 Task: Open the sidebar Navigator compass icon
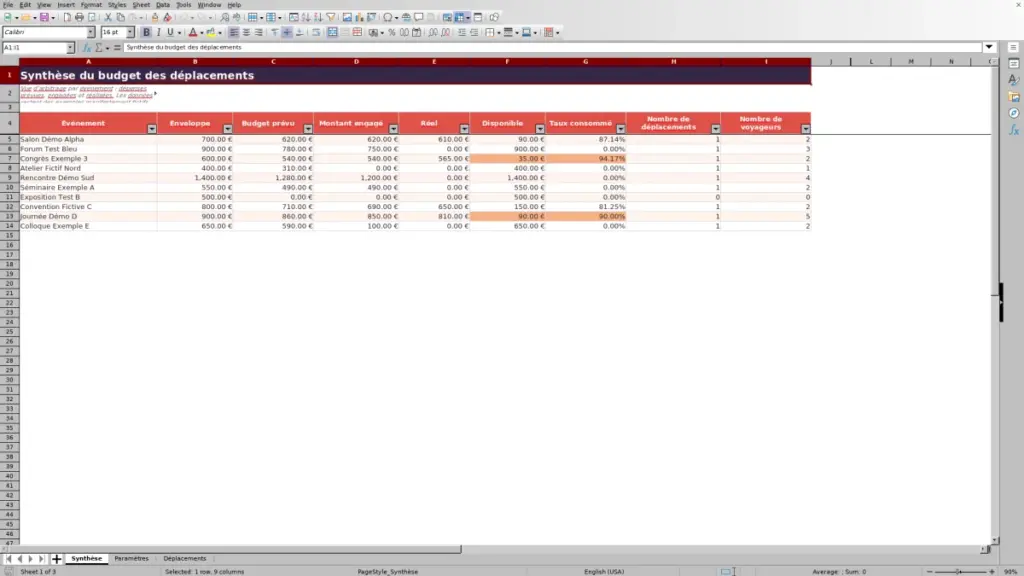(x=1014, y=113)
